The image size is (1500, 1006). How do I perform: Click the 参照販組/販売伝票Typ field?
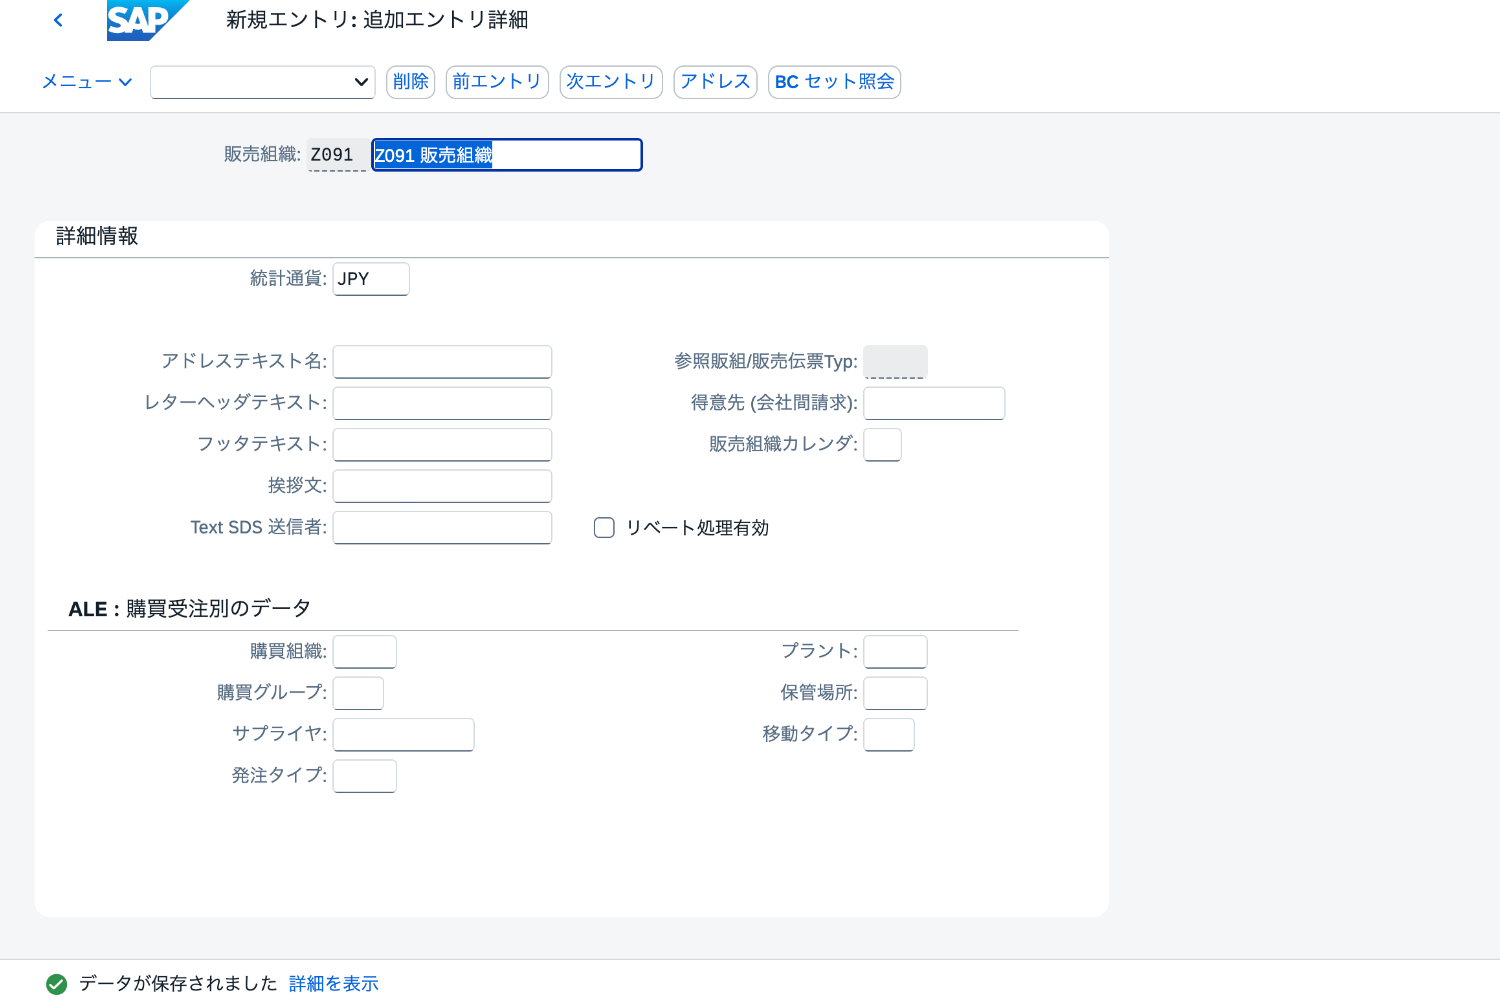(895, 362)
